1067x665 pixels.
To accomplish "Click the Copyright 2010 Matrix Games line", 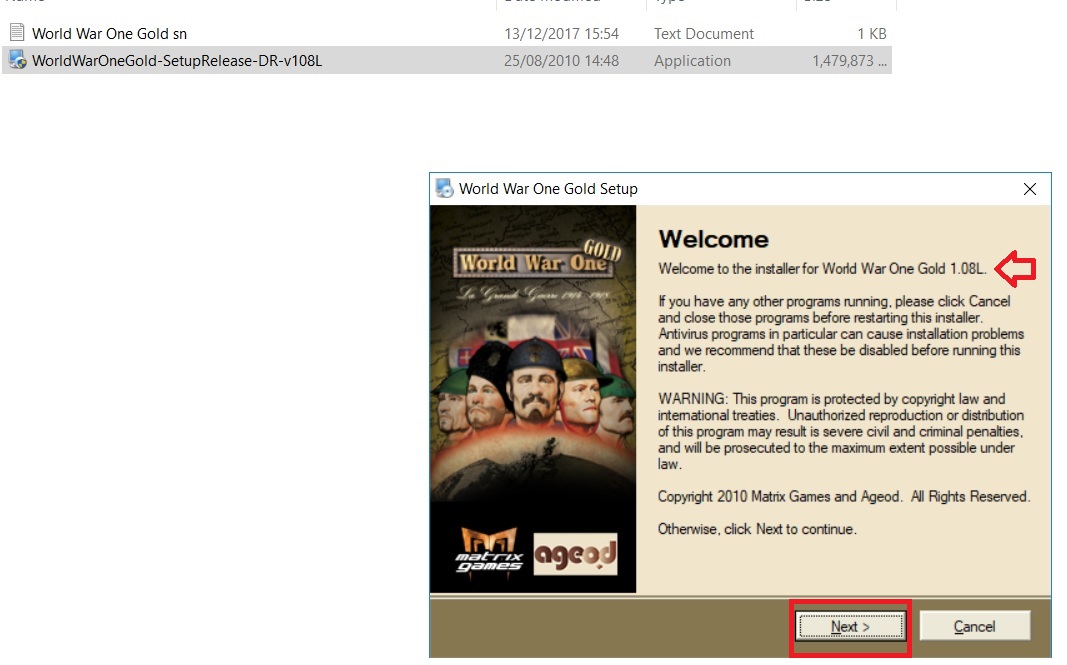I will click(x=844, y=496).
